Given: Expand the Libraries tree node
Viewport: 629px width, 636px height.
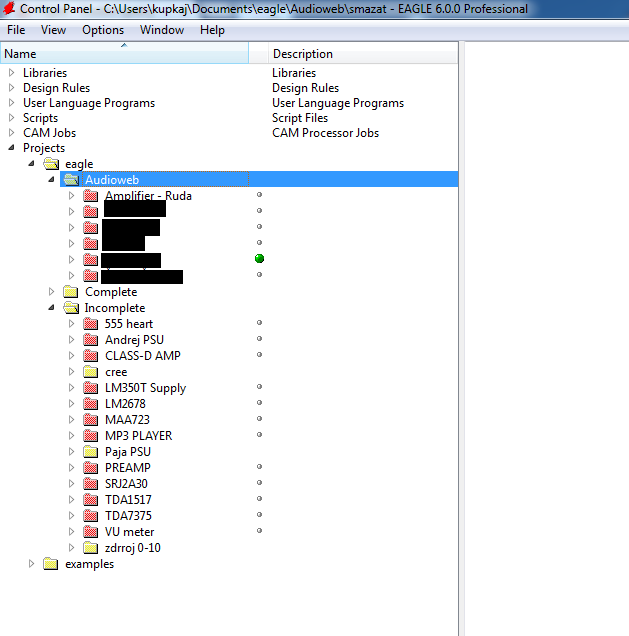Looking at the screenshot, I should click(11, 73).
